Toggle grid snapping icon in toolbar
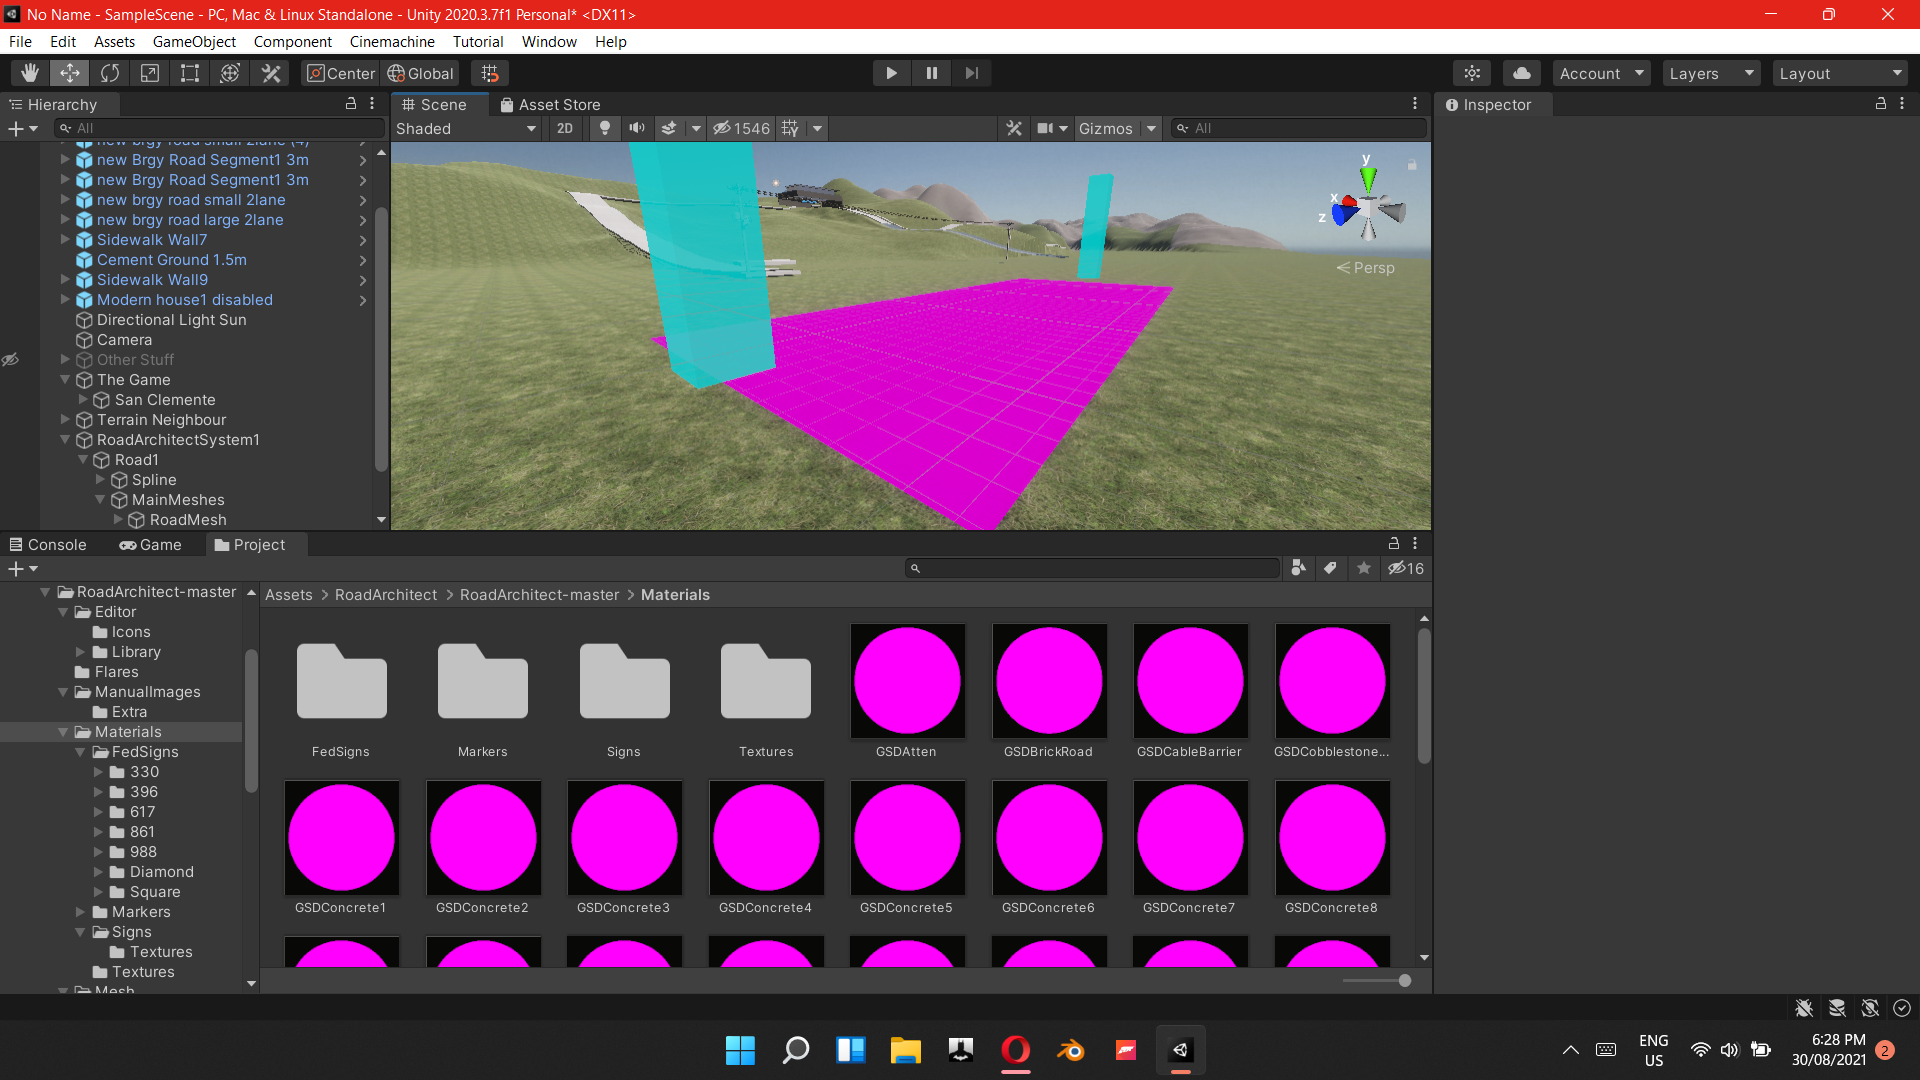Viewport: 1920px width, 1080px height. point(489,73)
